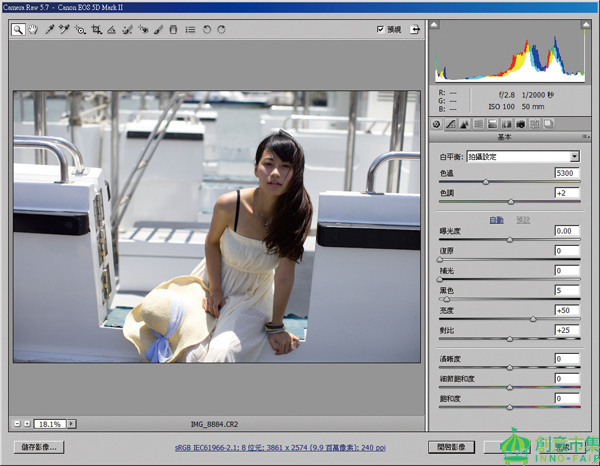The width and height of the screenshot is (600, 466).
Task: Click the 色溫 value field showing 5300
Action: coord(567,173)
